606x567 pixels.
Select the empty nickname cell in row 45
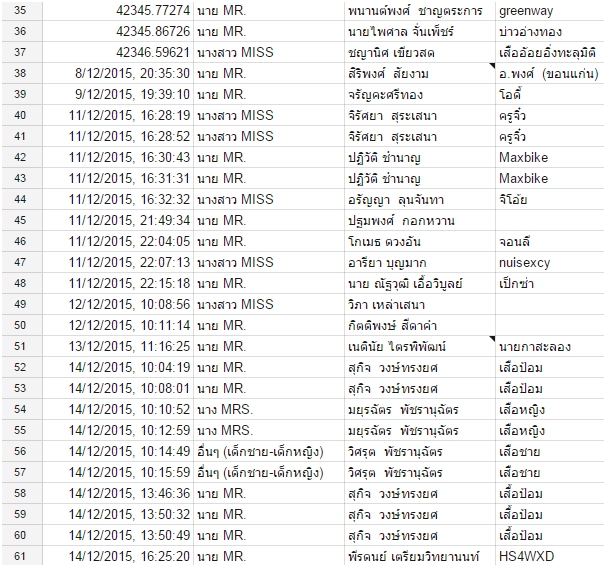click(x=550, y=220)
